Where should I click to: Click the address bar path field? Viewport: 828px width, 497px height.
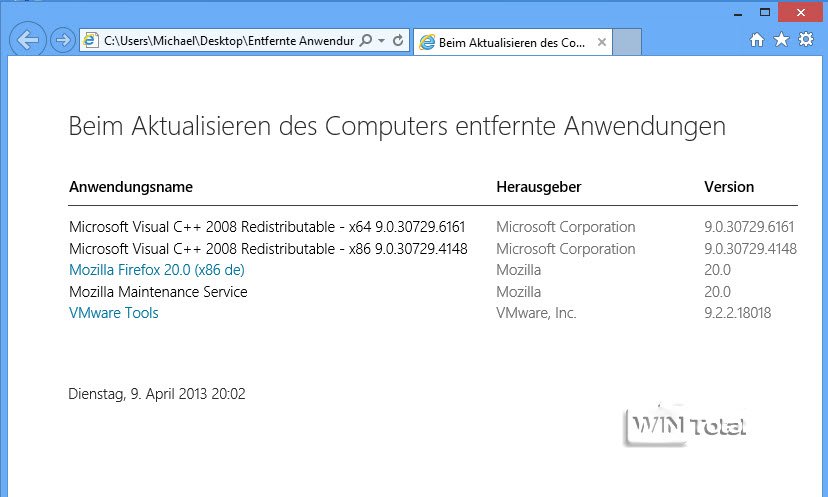[x=230, y=41]
